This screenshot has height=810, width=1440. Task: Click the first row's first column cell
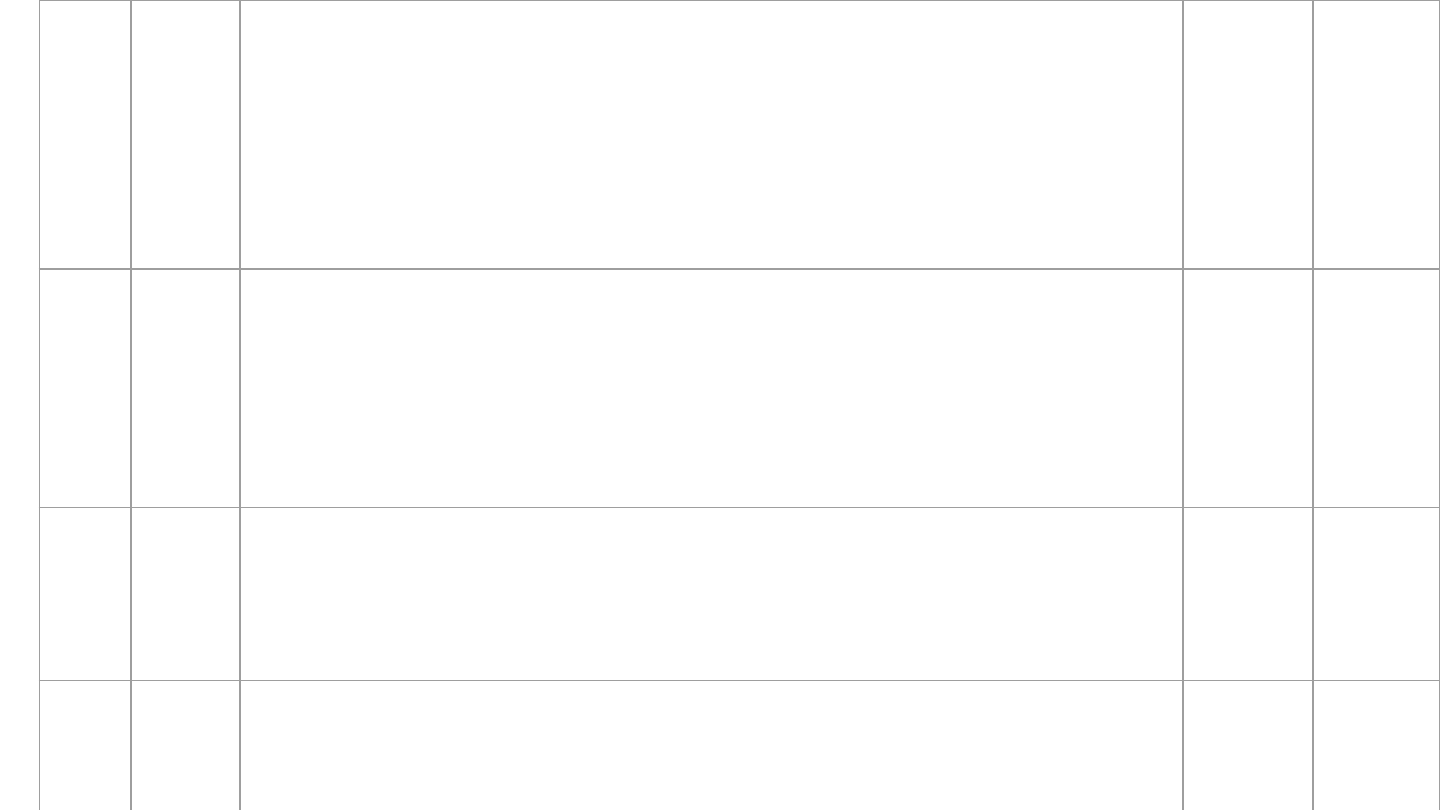click(85, 134)
